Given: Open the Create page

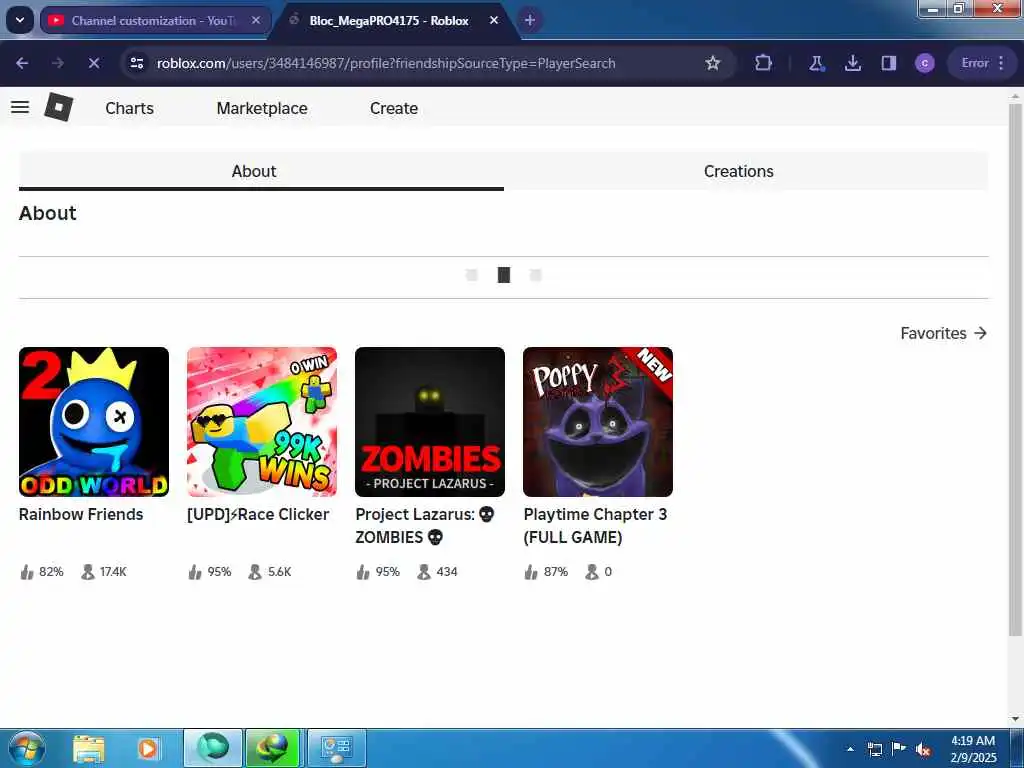Looking at the screenshot, I should pos(394,108).
